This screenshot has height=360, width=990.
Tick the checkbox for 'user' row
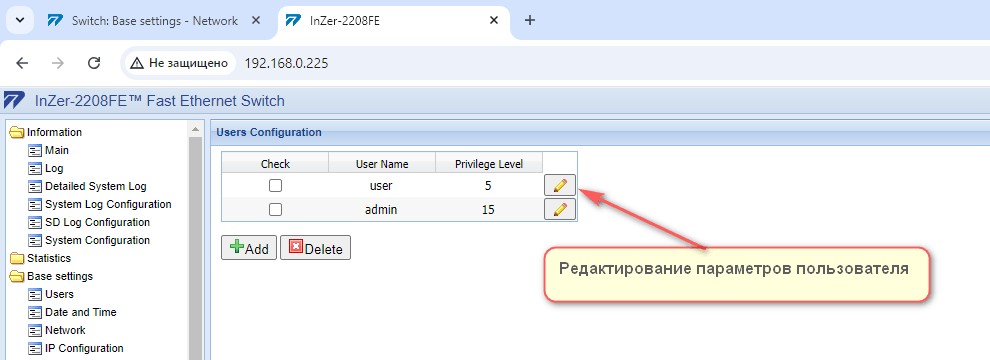[x=275, y=186]
